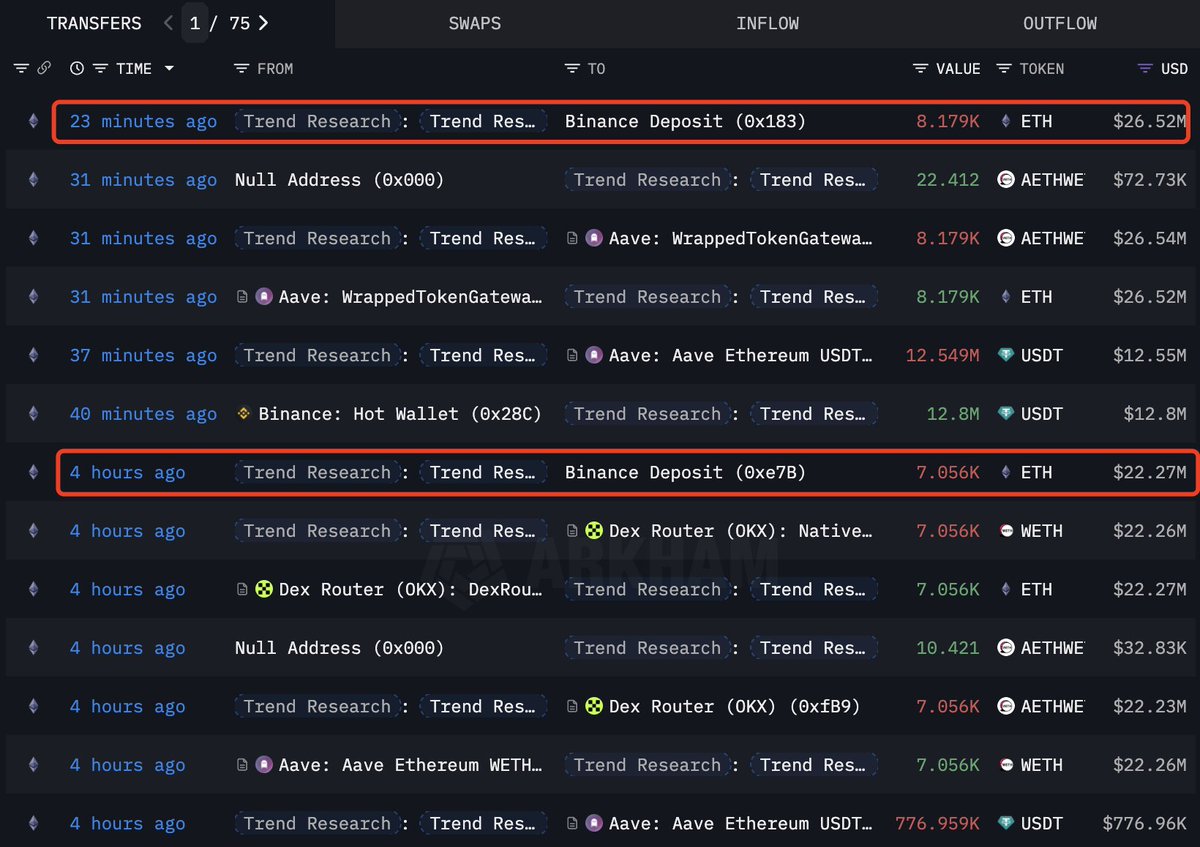The height and width of the screenshot is (847, 1200).
Task: Click the contract document icon before Dex Router (OKX): Native
Action: coord(572,531)
